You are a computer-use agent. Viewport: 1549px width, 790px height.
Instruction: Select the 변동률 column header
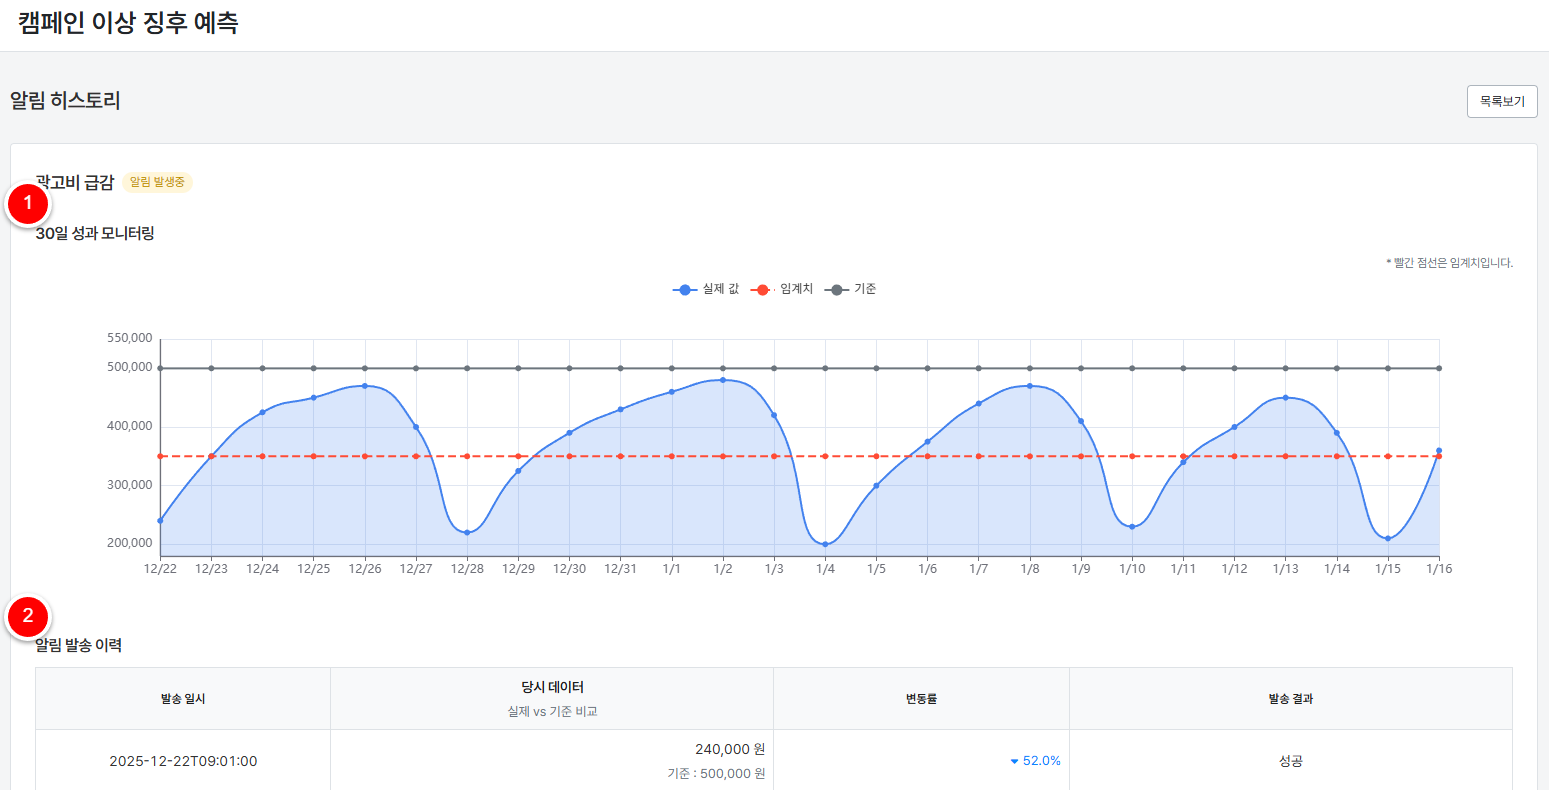(x=921, y=699)
